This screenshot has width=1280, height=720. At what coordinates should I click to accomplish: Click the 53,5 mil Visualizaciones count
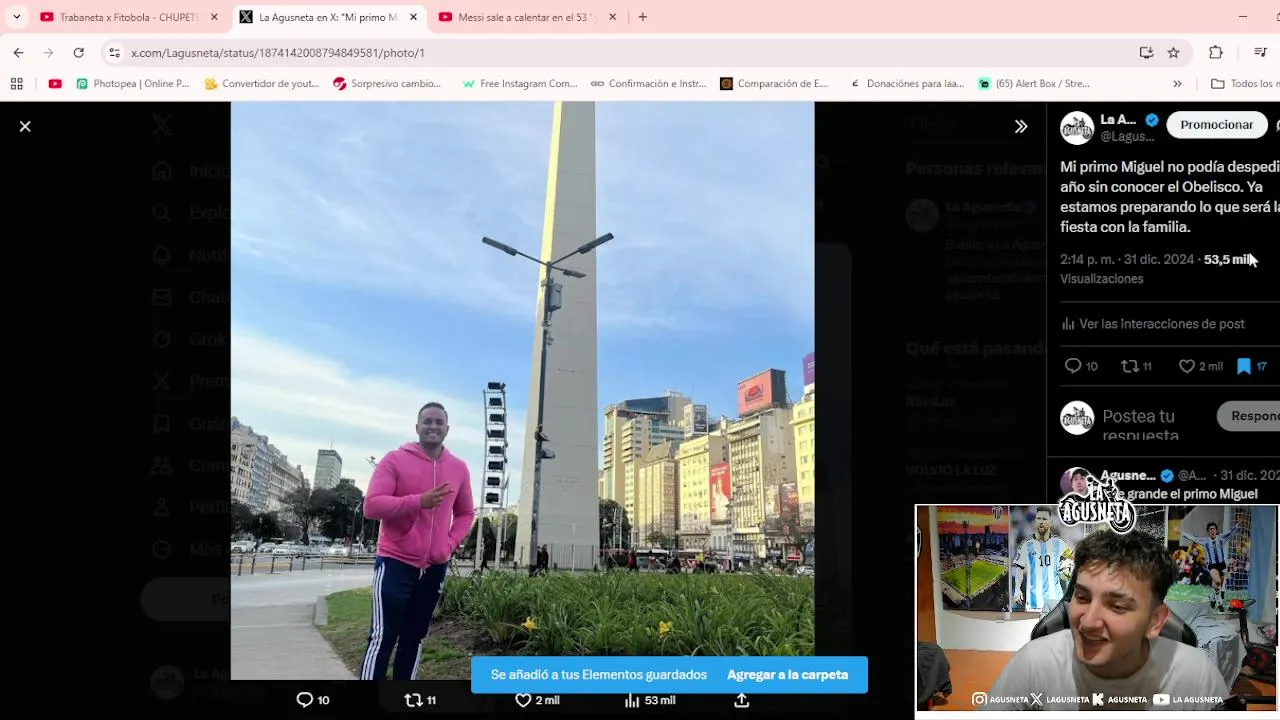coord(1158,269)
